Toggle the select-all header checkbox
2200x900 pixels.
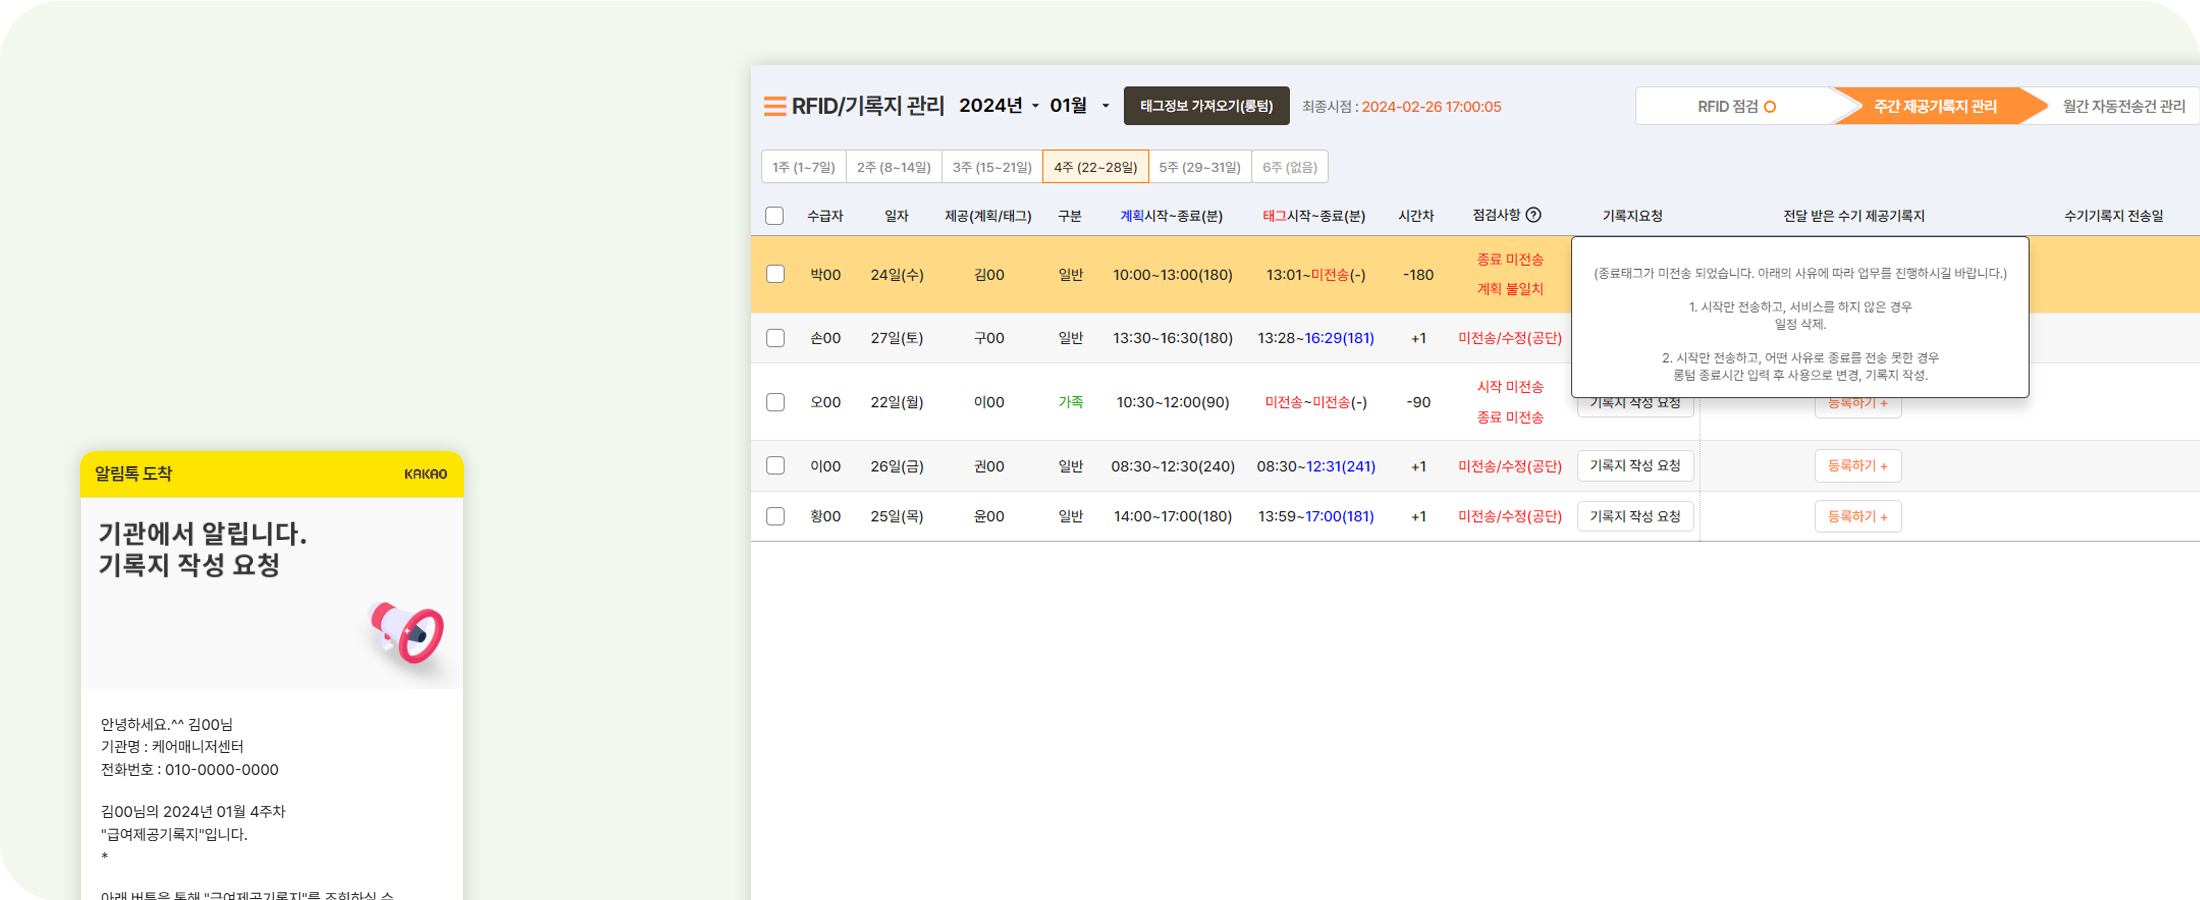774,216
